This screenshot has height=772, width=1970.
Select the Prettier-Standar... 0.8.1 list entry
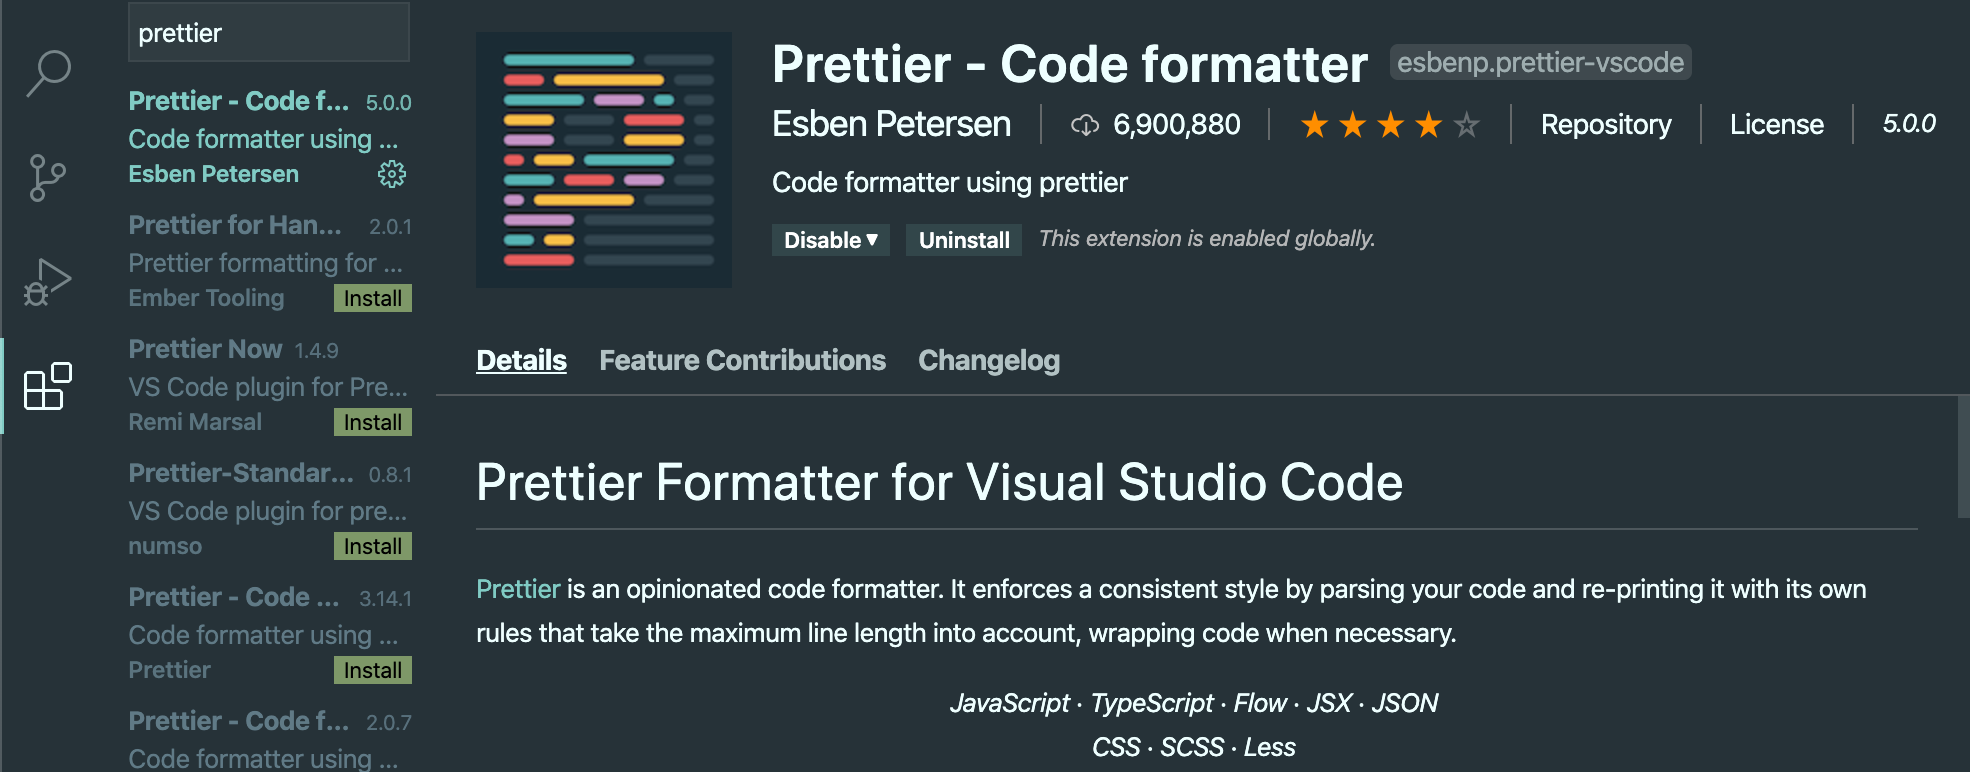pos(270,510)
